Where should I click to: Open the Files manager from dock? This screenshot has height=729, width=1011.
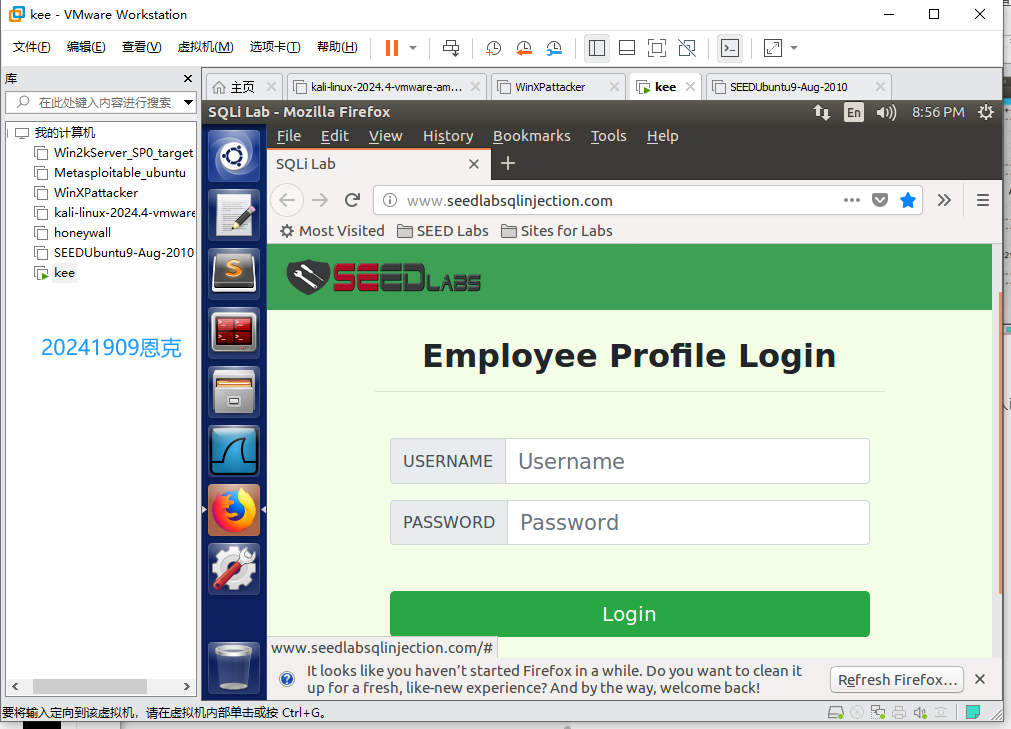[x=234, y=391]
